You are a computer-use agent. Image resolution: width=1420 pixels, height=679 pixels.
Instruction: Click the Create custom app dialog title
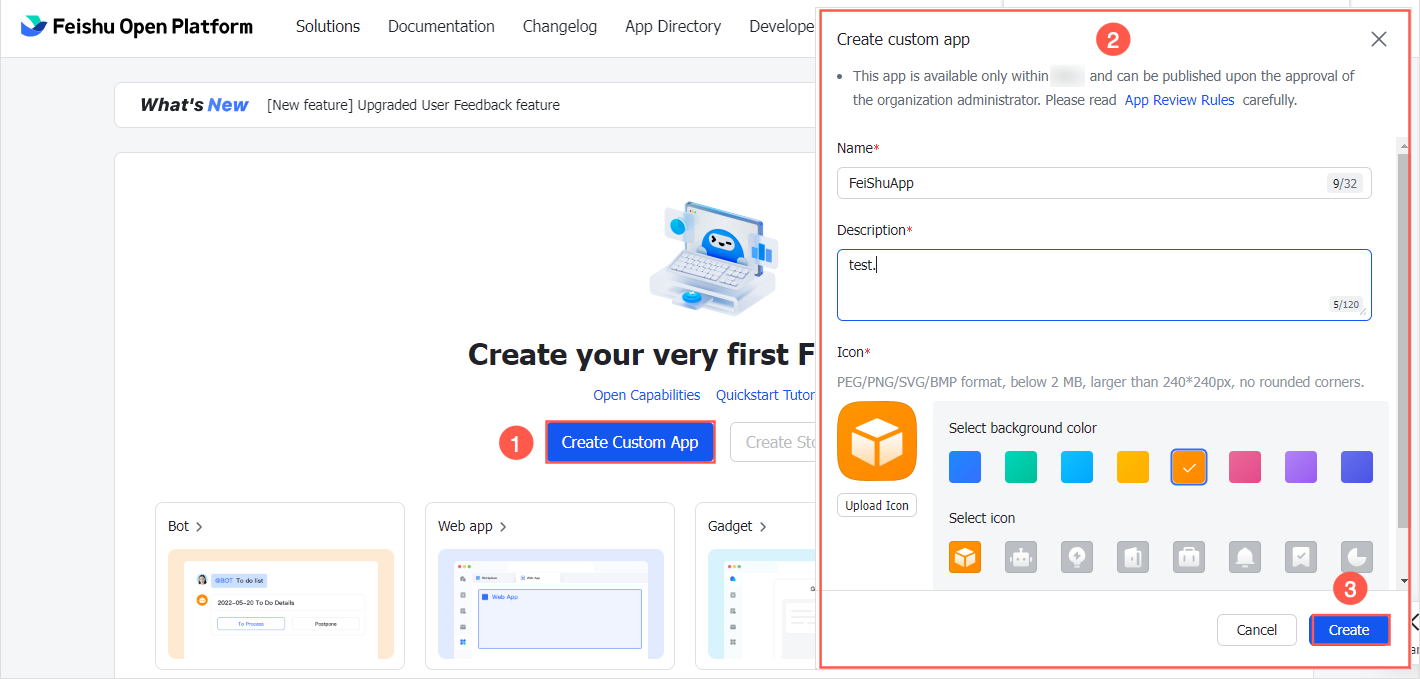(903, 39)
